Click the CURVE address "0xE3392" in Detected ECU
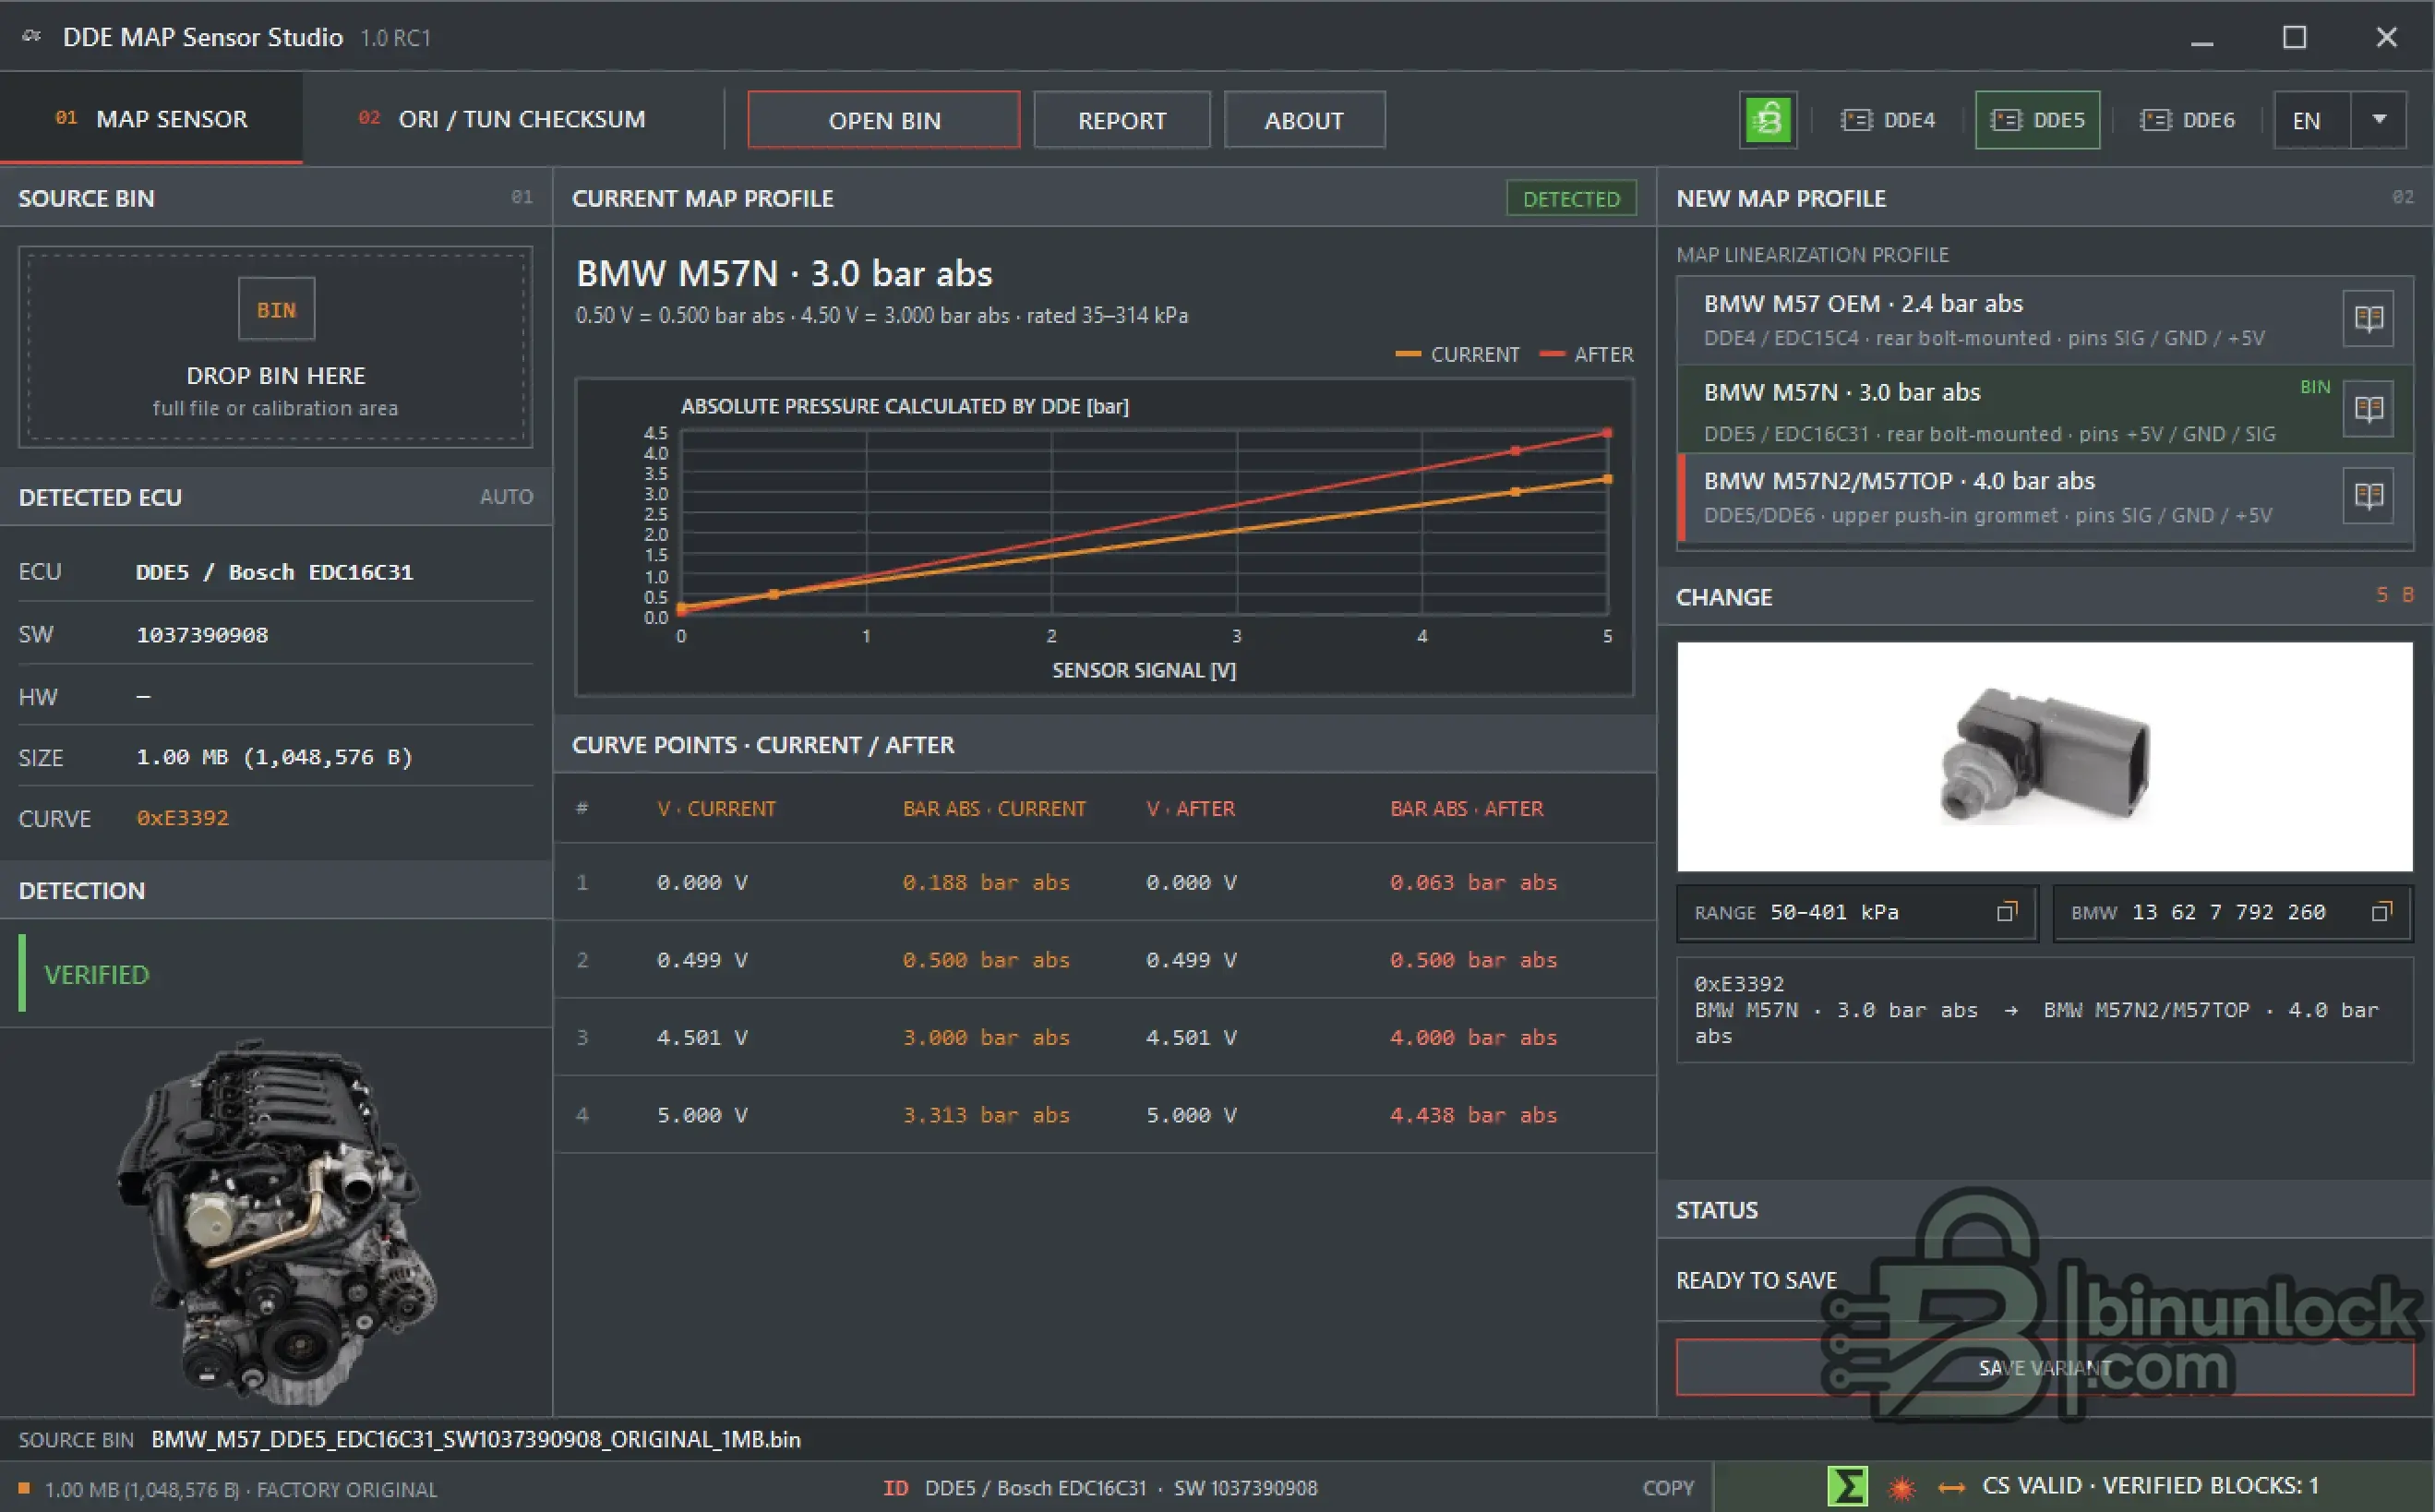Viewport: 2435px width, 1512px height. [x=182, y=818]
